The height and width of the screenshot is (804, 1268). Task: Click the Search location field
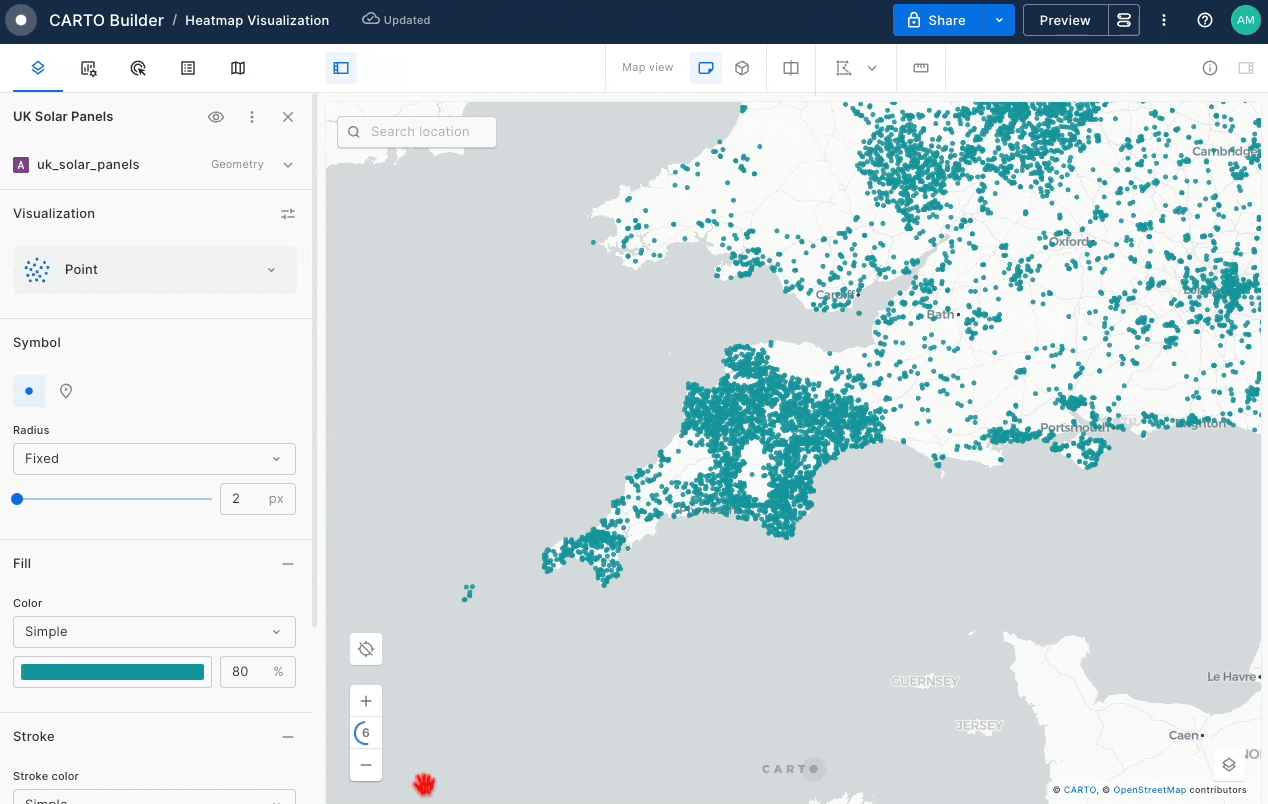(417, 132)
